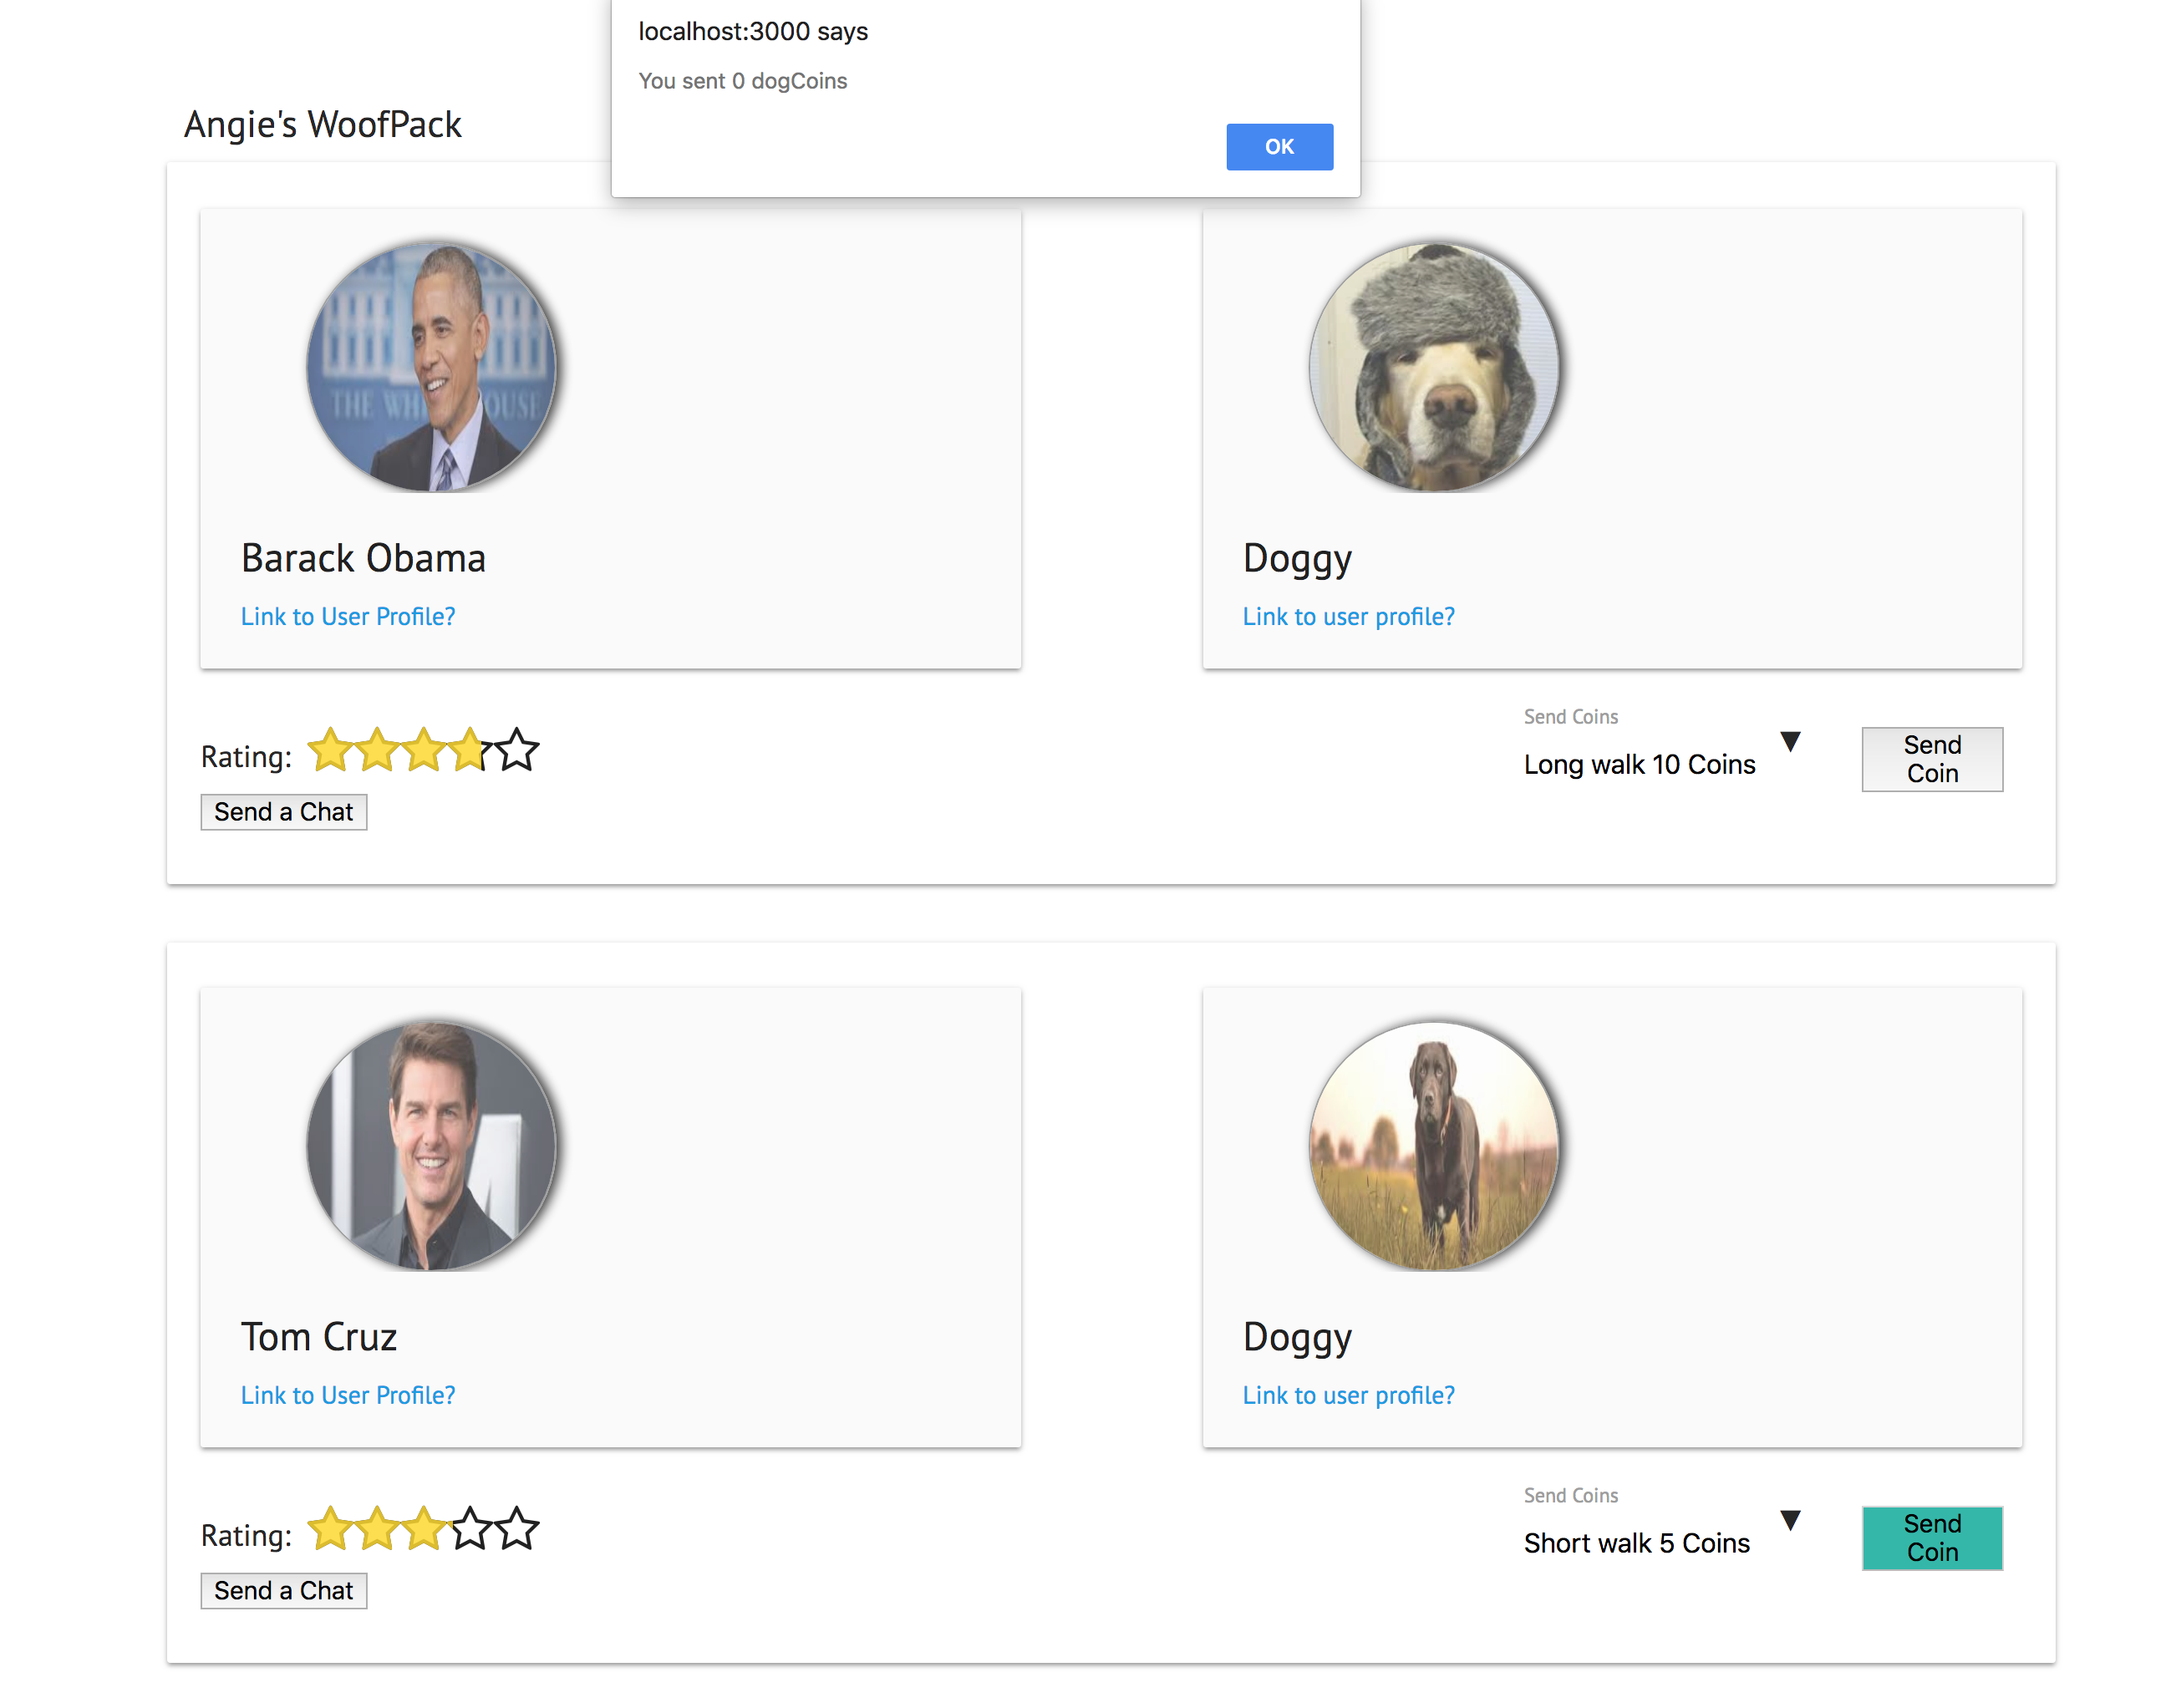Click the green Send Coin button for Short walk
This screenshot has height=1708, width=2166.
point(1931,1538)
